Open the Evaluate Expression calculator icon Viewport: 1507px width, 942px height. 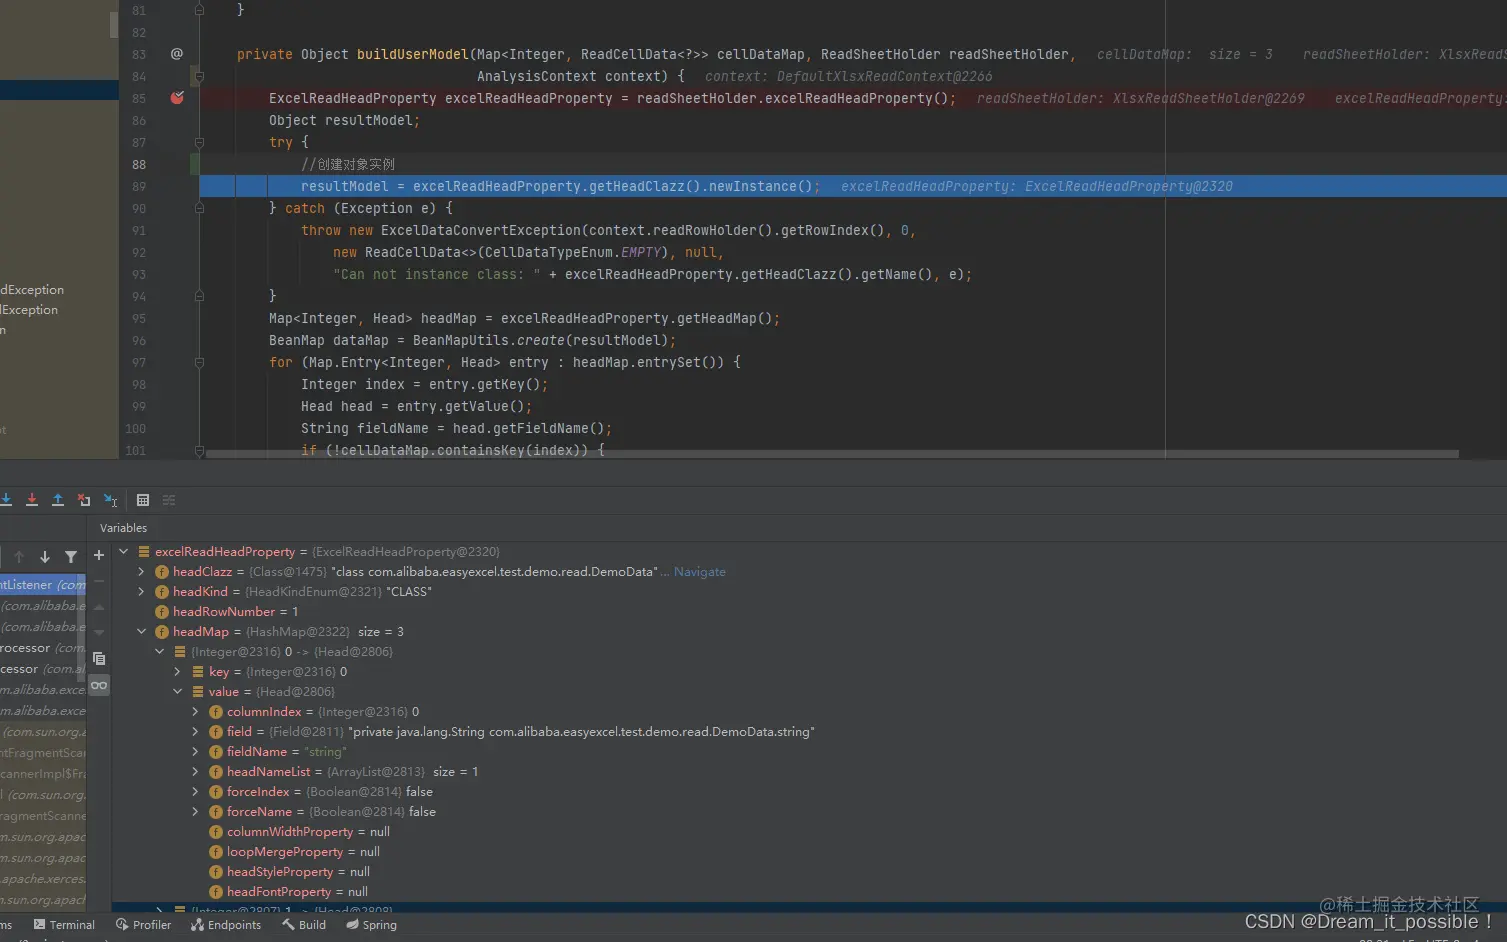tap(143, 500)
